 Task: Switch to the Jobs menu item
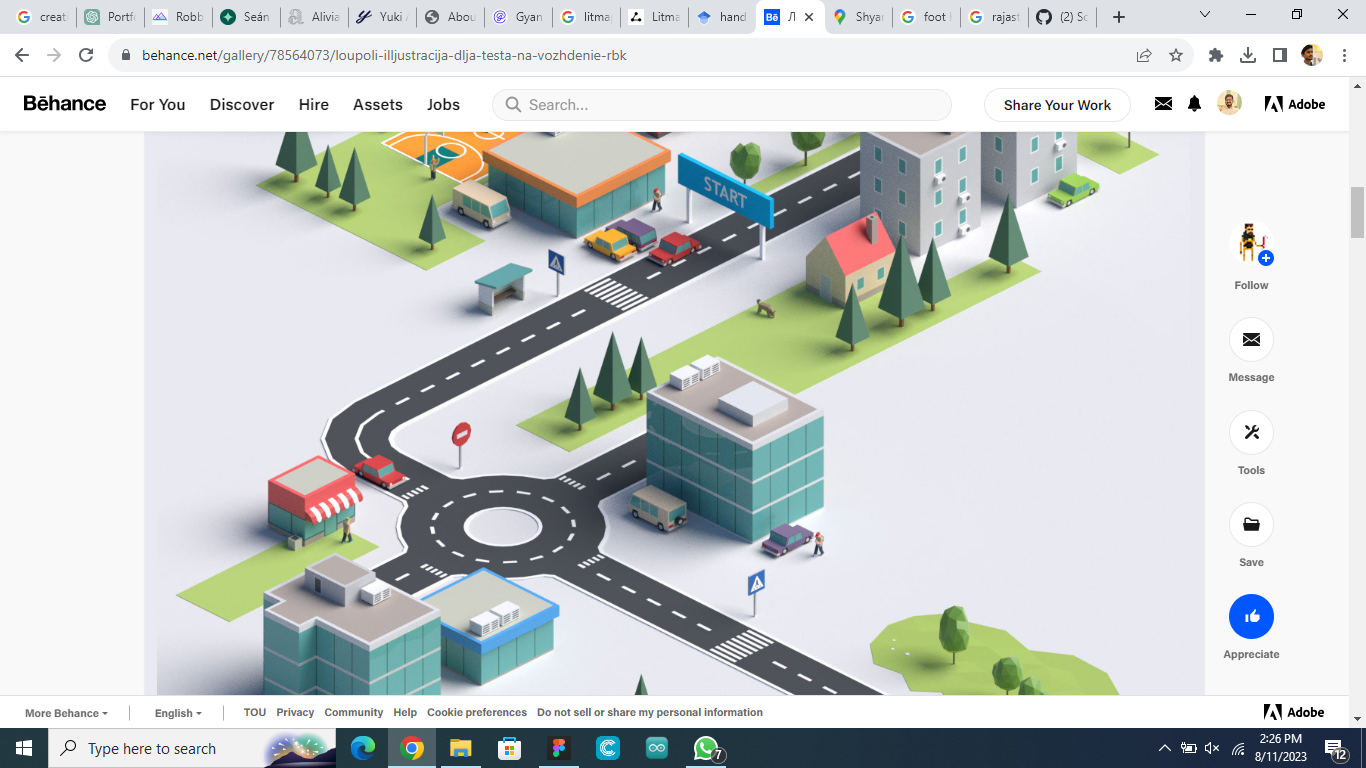coord(443,104)
